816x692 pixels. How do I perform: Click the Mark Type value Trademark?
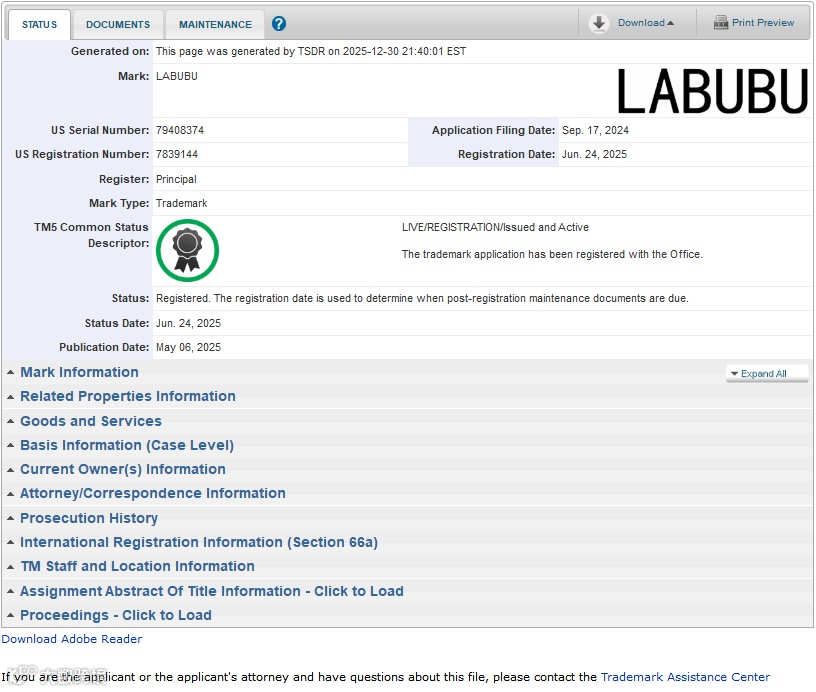point(181,203)
